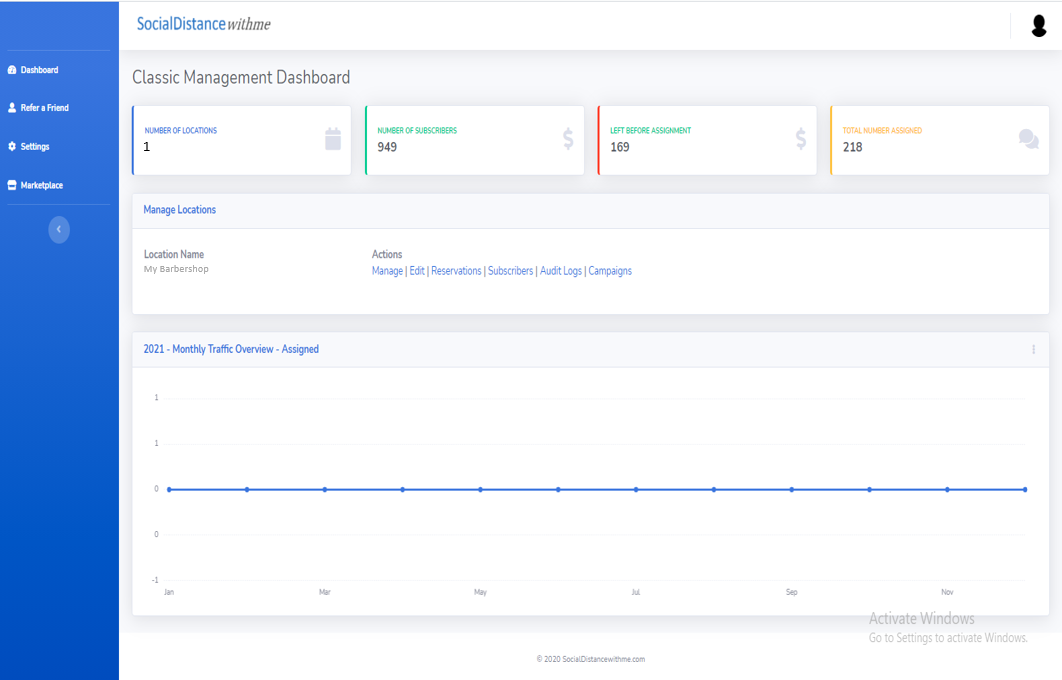Click the user profile avatar icon
The height and width of the screenshot is (680, 1062).
[1039, 26]
